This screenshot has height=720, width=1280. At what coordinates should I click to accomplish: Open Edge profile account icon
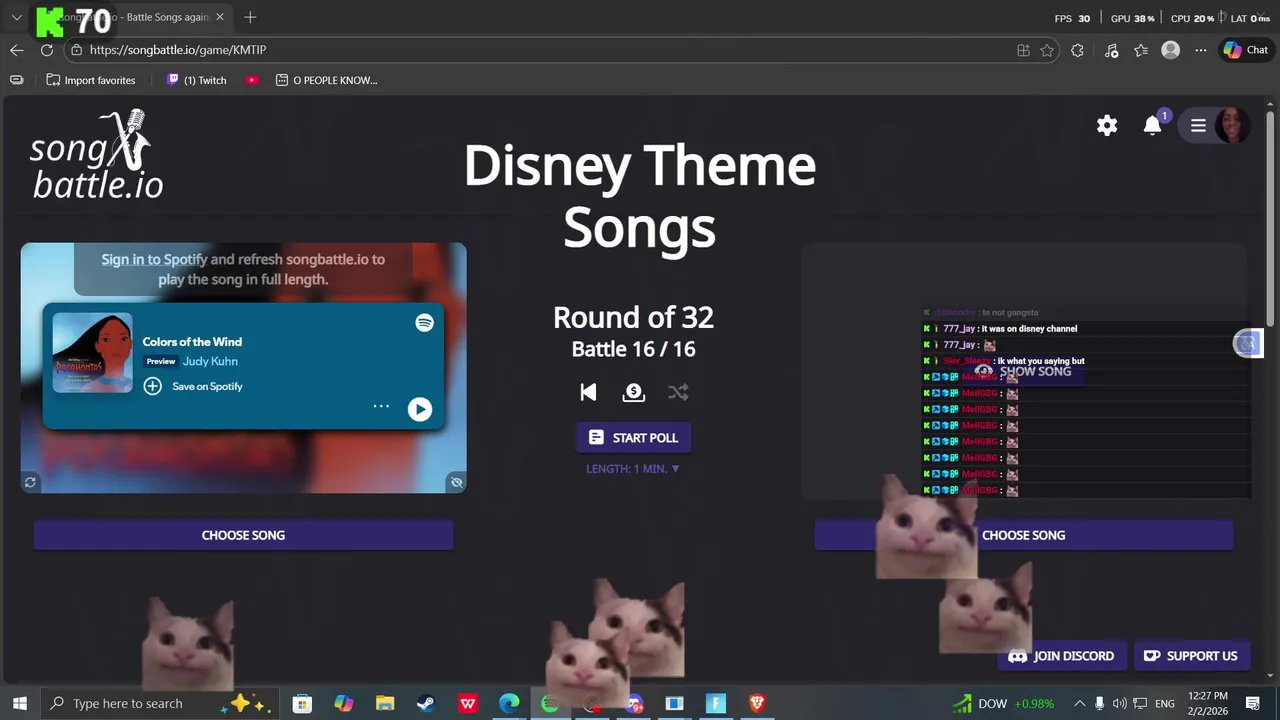tap(1170, 50)
